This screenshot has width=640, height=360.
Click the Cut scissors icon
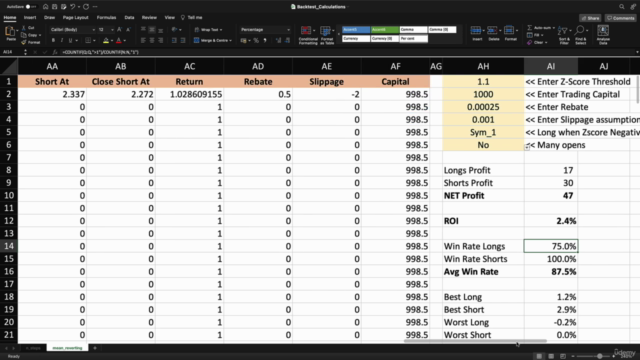pos(24,28)
